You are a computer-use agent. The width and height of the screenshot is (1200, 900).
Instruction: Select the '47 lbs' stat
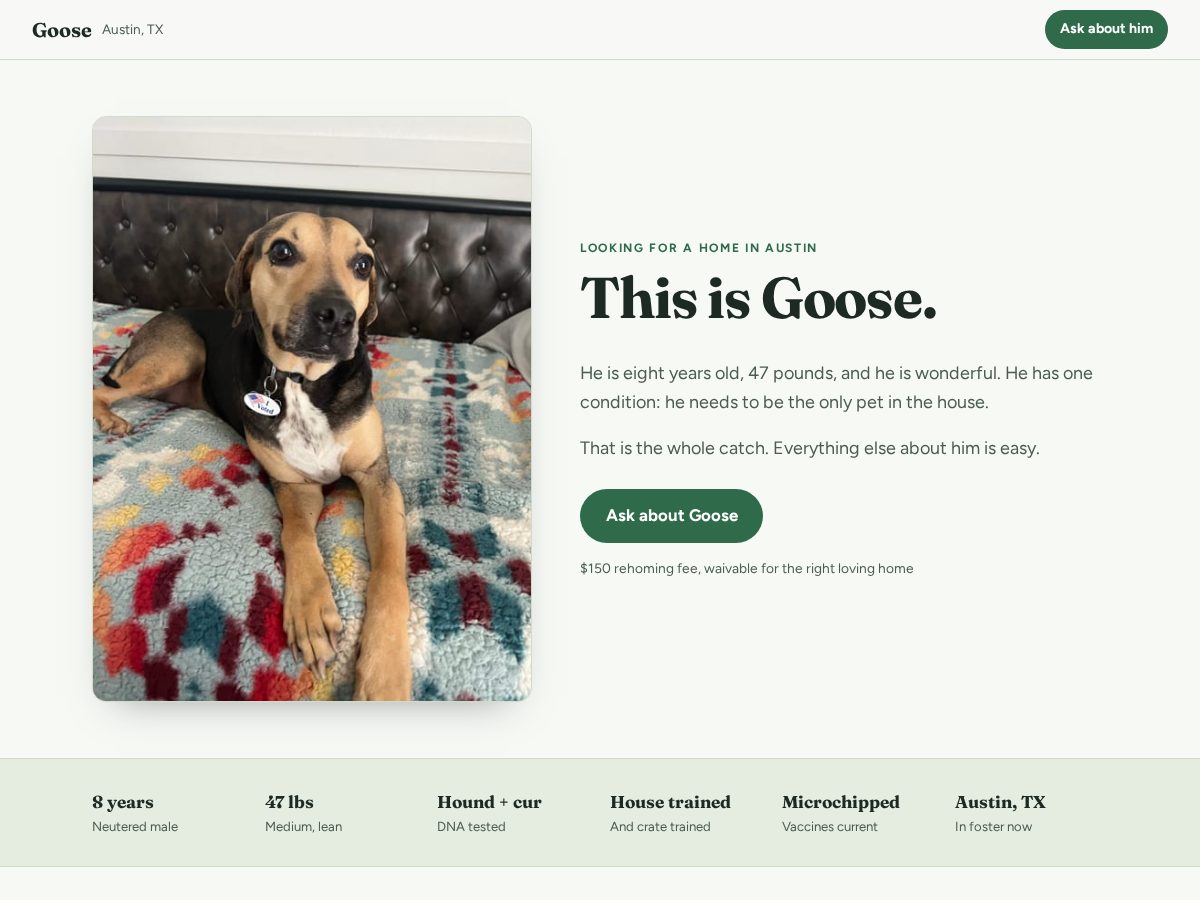coord(289,802)
